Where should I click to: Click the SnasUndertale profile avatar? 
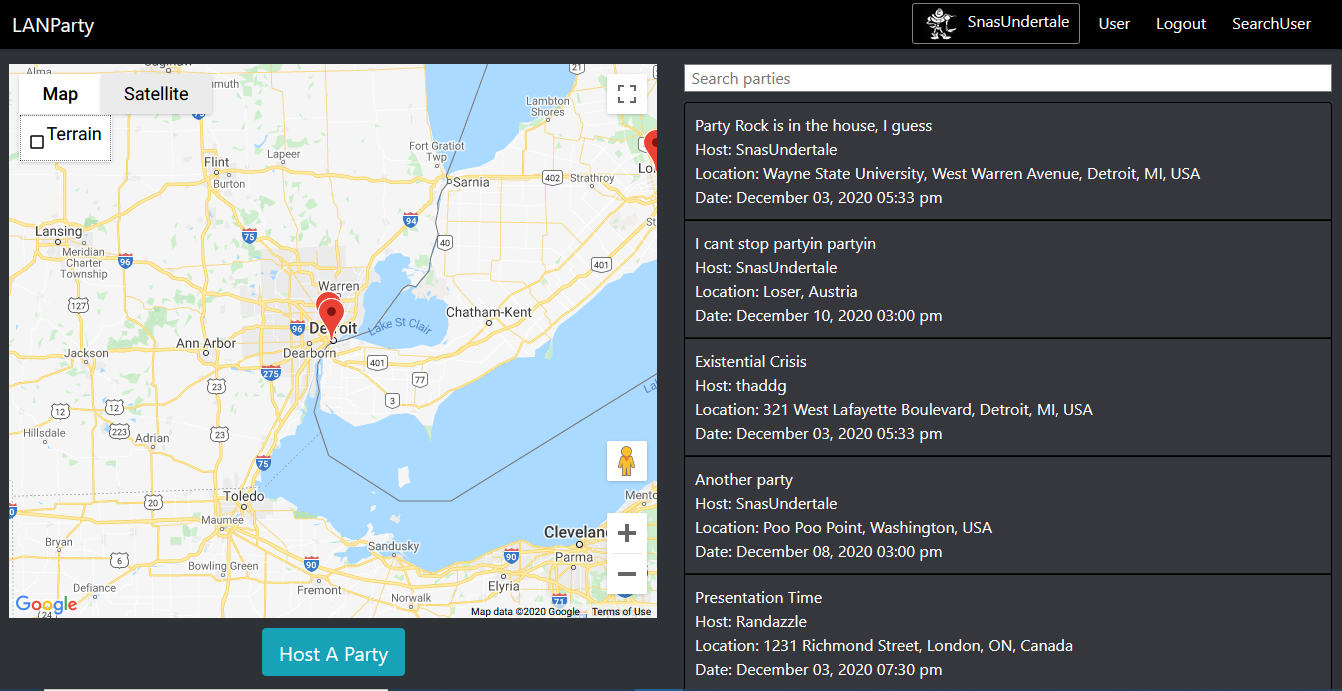941,23
